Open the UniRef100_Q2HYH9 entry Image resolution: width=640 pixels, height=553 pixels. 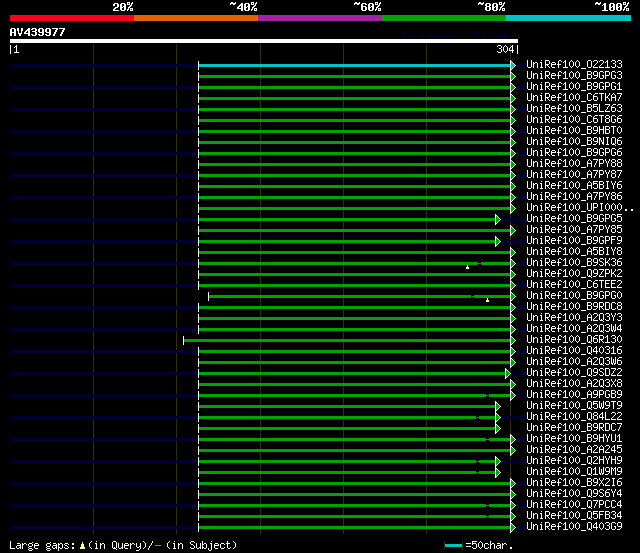pyautogui.click(x=574, y=461)
